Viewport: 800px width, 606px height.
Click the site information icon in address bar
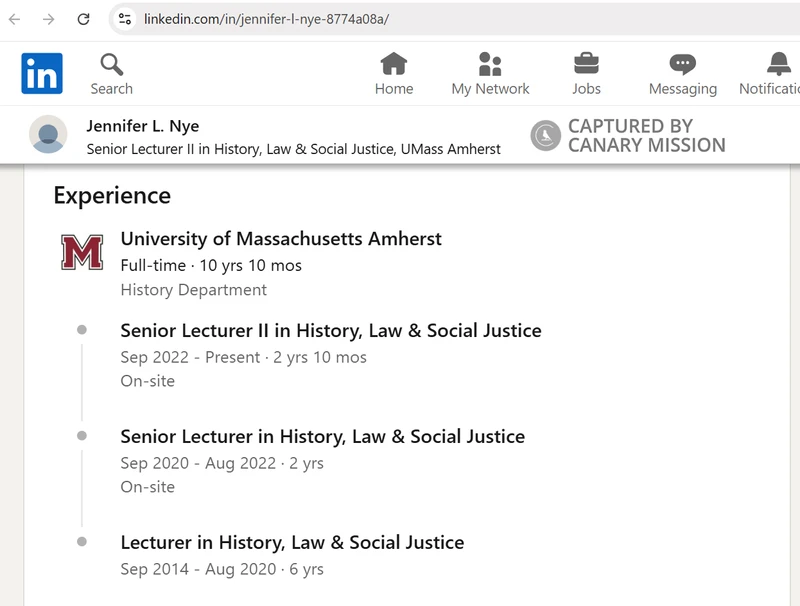[125, 19]
